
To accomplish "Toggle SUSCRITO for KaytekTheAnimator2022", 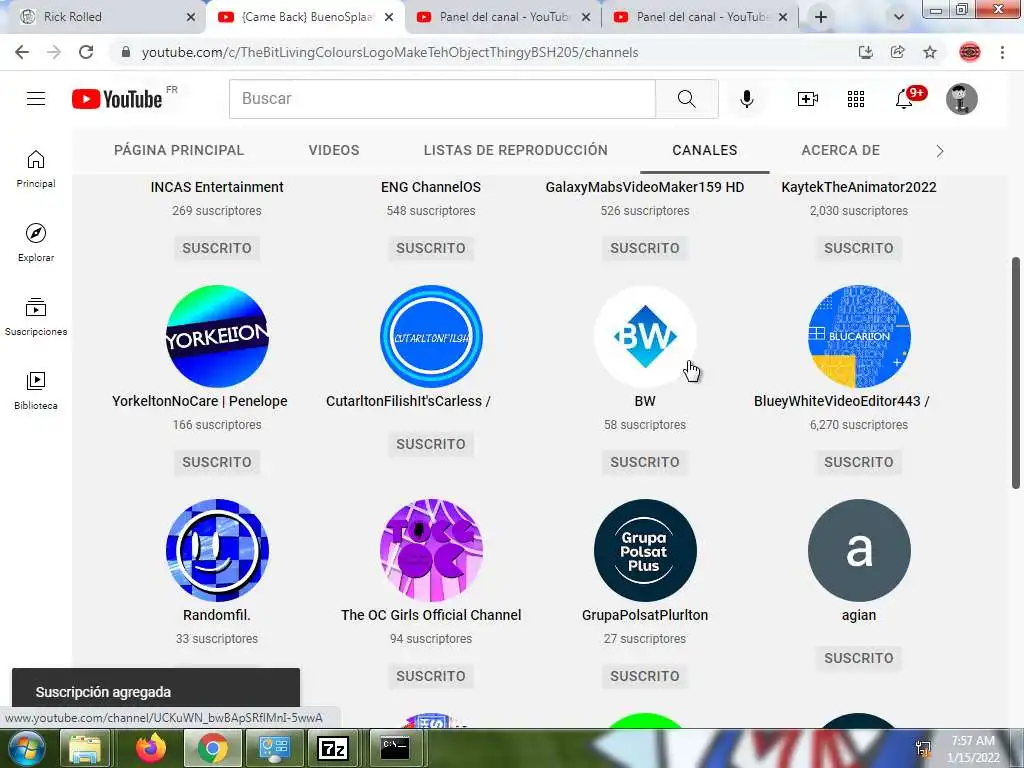I will tap(859, 248).
